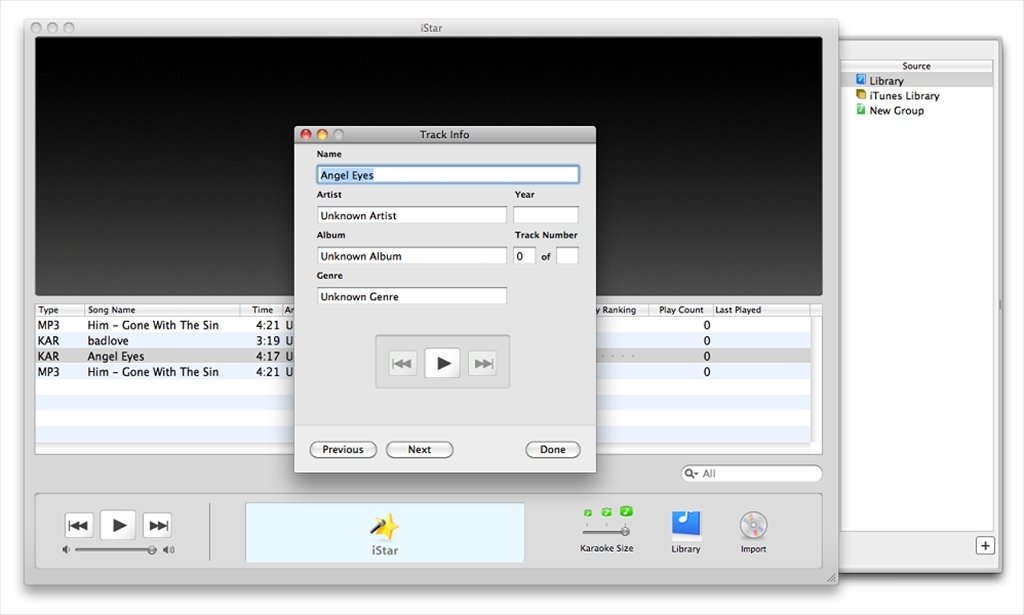Click the Previous button
The image size is (1024, 615).
pos(343,449)
